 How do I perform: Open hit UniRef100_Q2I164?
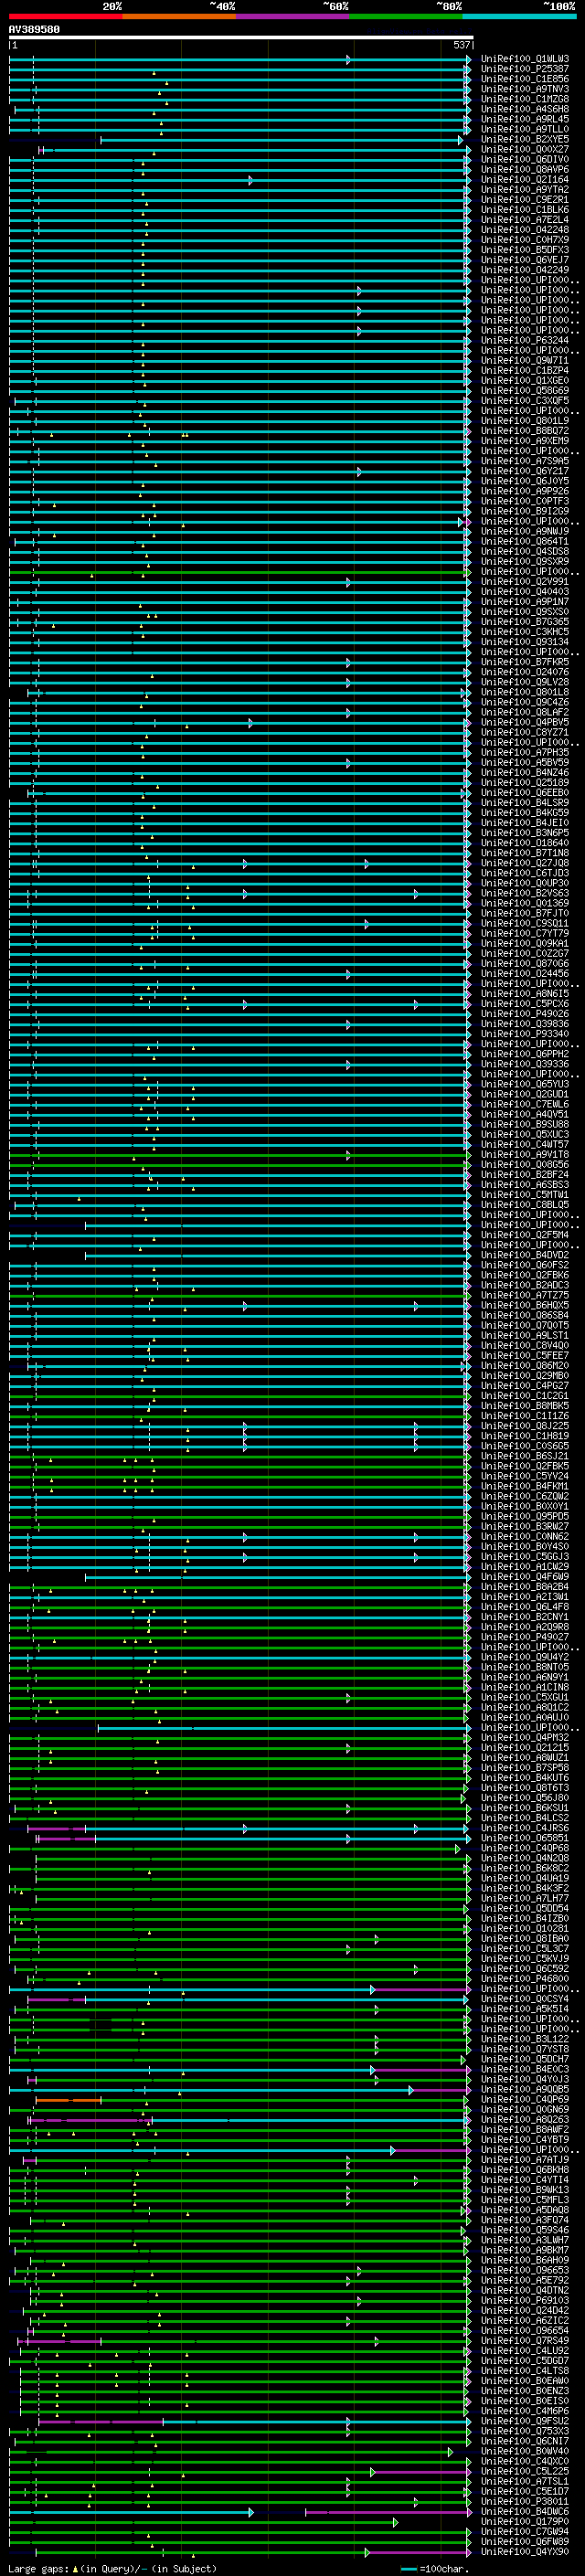(525, 181)
